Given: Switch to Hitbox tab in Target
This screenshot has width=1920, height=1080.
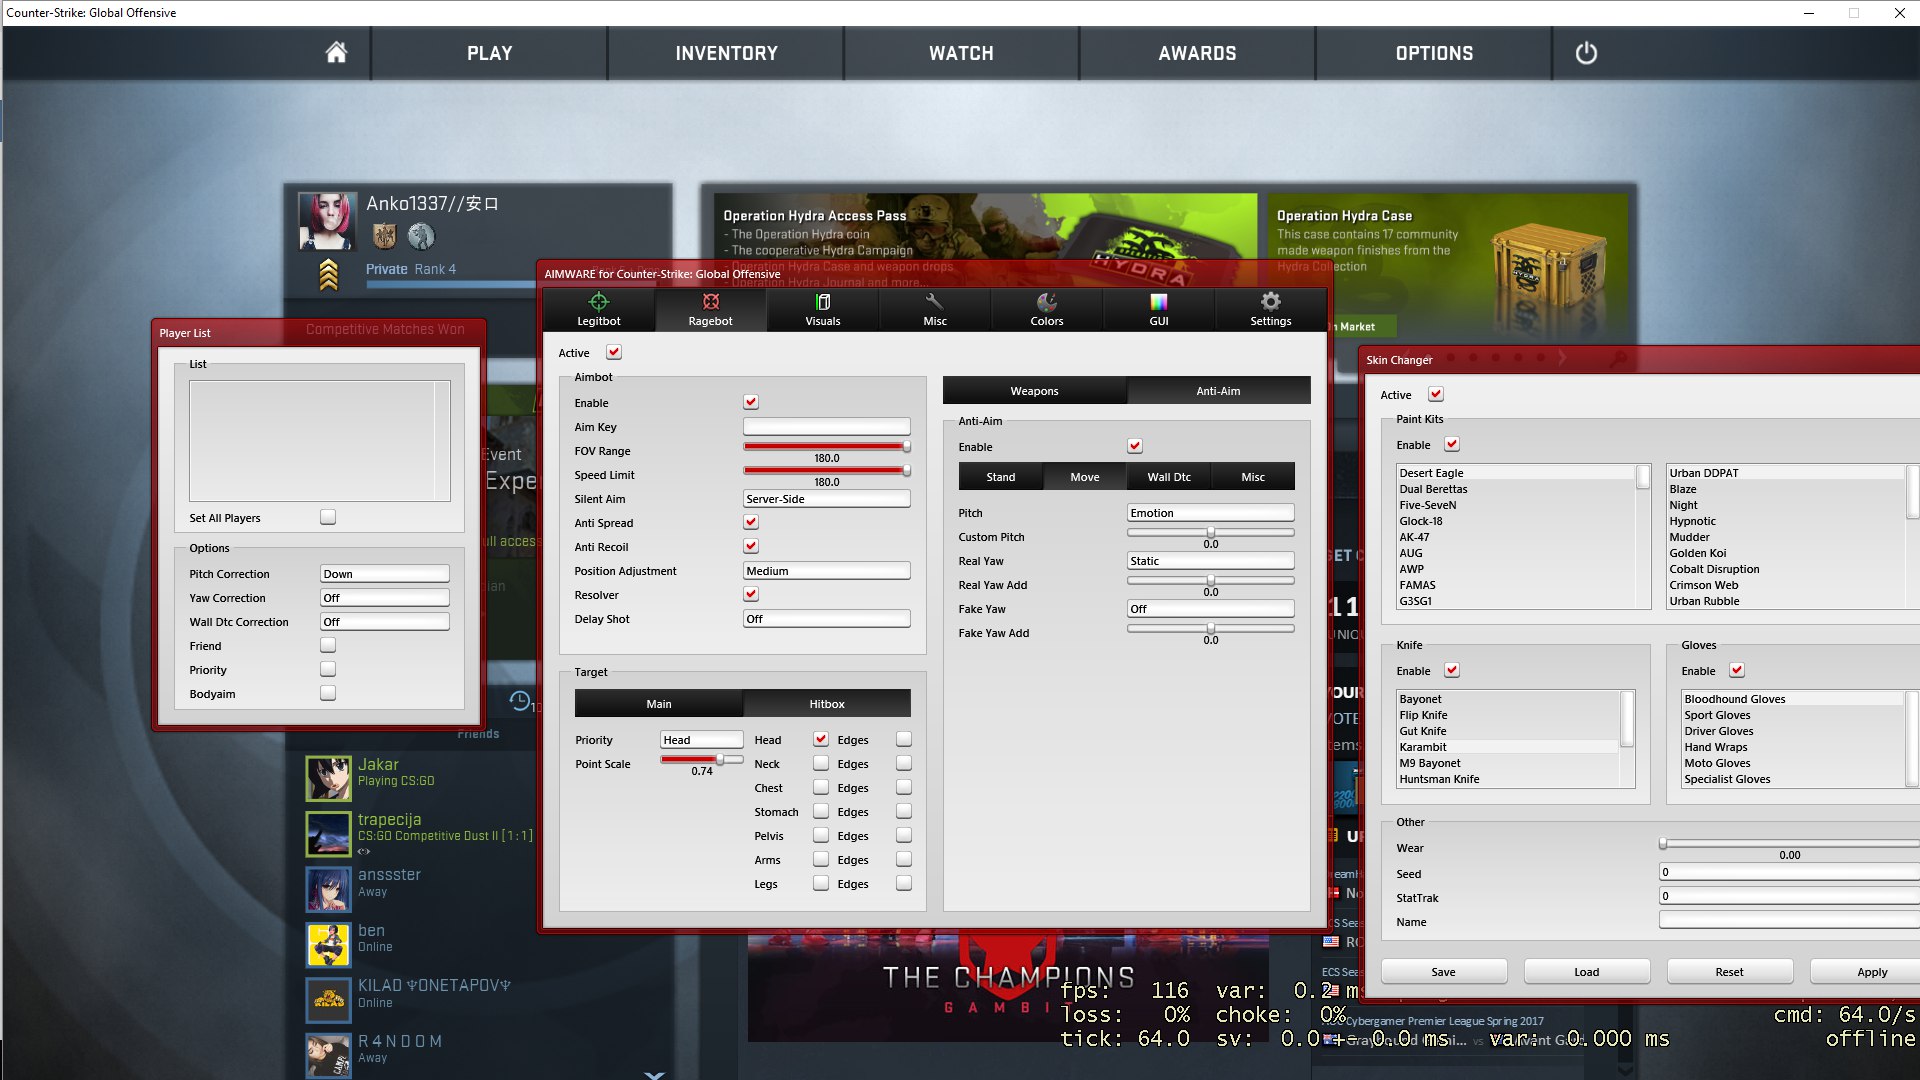Looking at the screenshot, I should coord(827,704).
